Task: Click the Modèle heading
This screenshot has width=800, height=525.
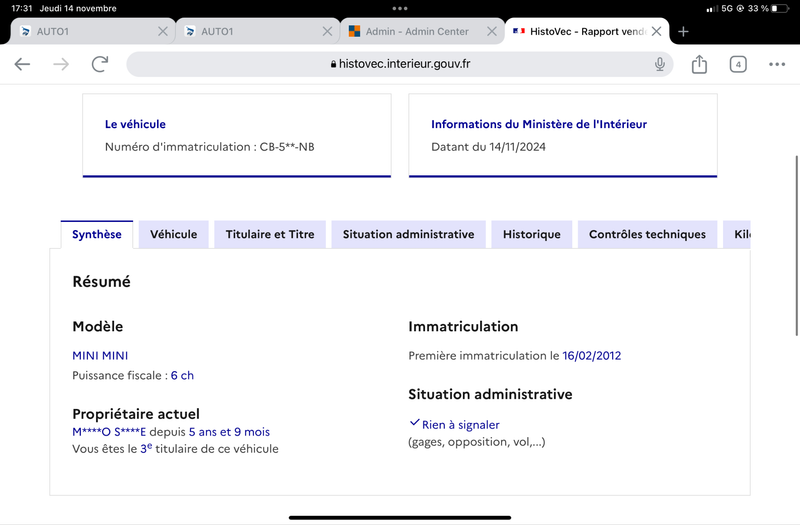Action: [97, 327]
